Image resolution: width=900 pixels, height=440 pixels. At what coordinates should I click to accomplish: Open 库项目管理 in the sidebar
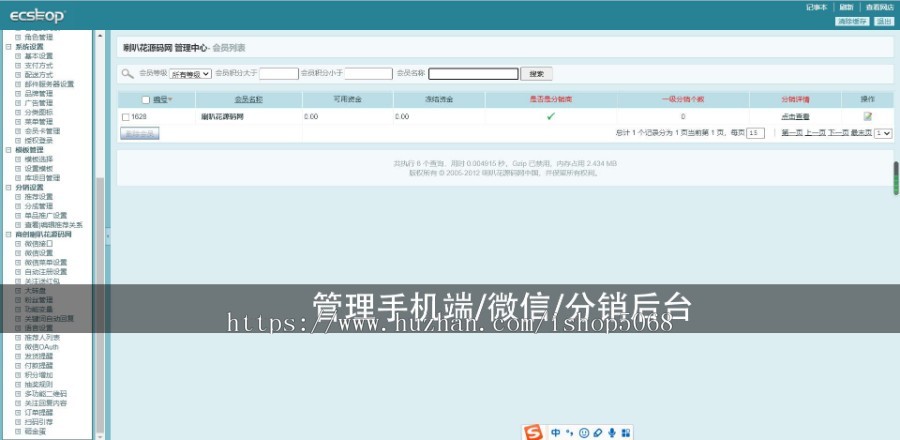coord(42,178)
